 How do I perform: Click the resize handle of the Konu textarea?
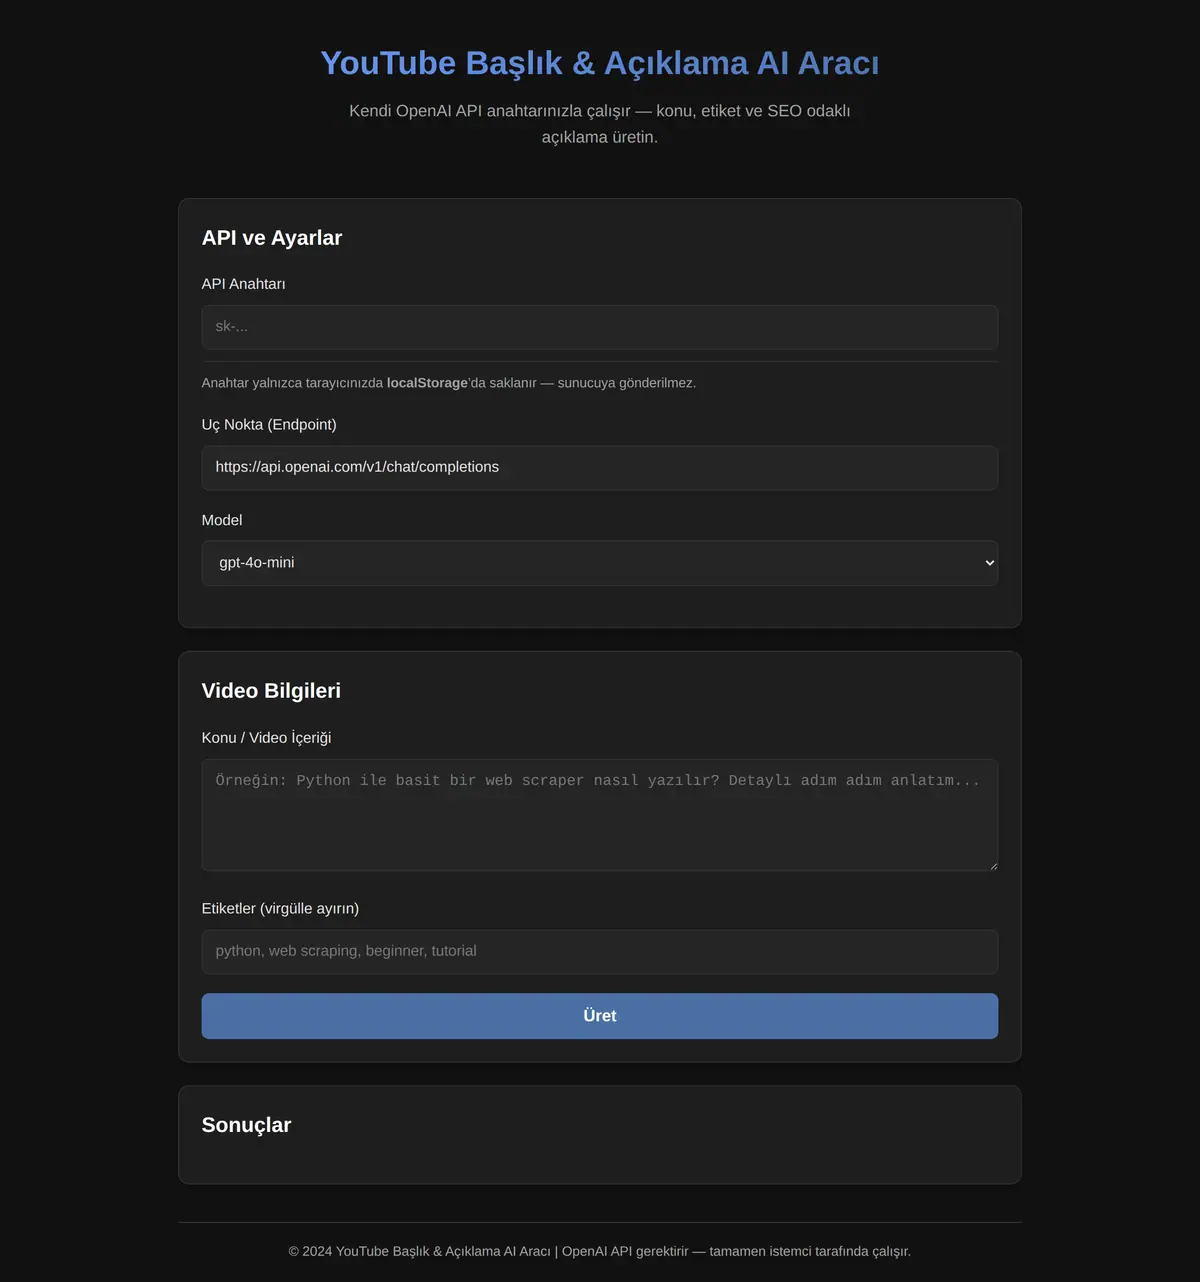click(x=992, y=865)
